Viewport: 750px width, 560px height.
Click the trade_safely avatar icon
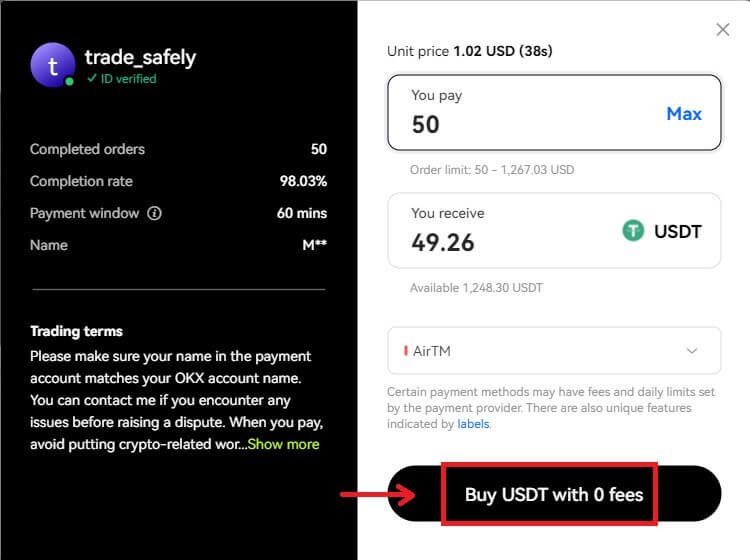pyautogui.click(x=53, y=66)
